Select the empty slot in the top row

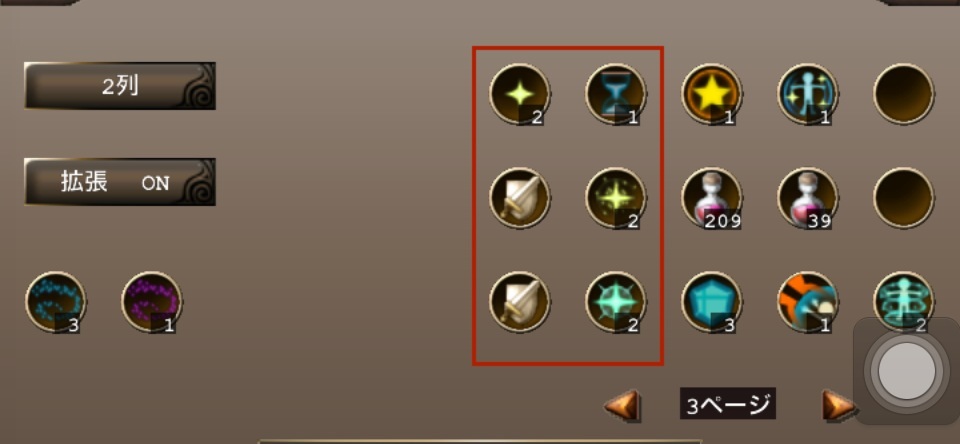pos(903,94)
